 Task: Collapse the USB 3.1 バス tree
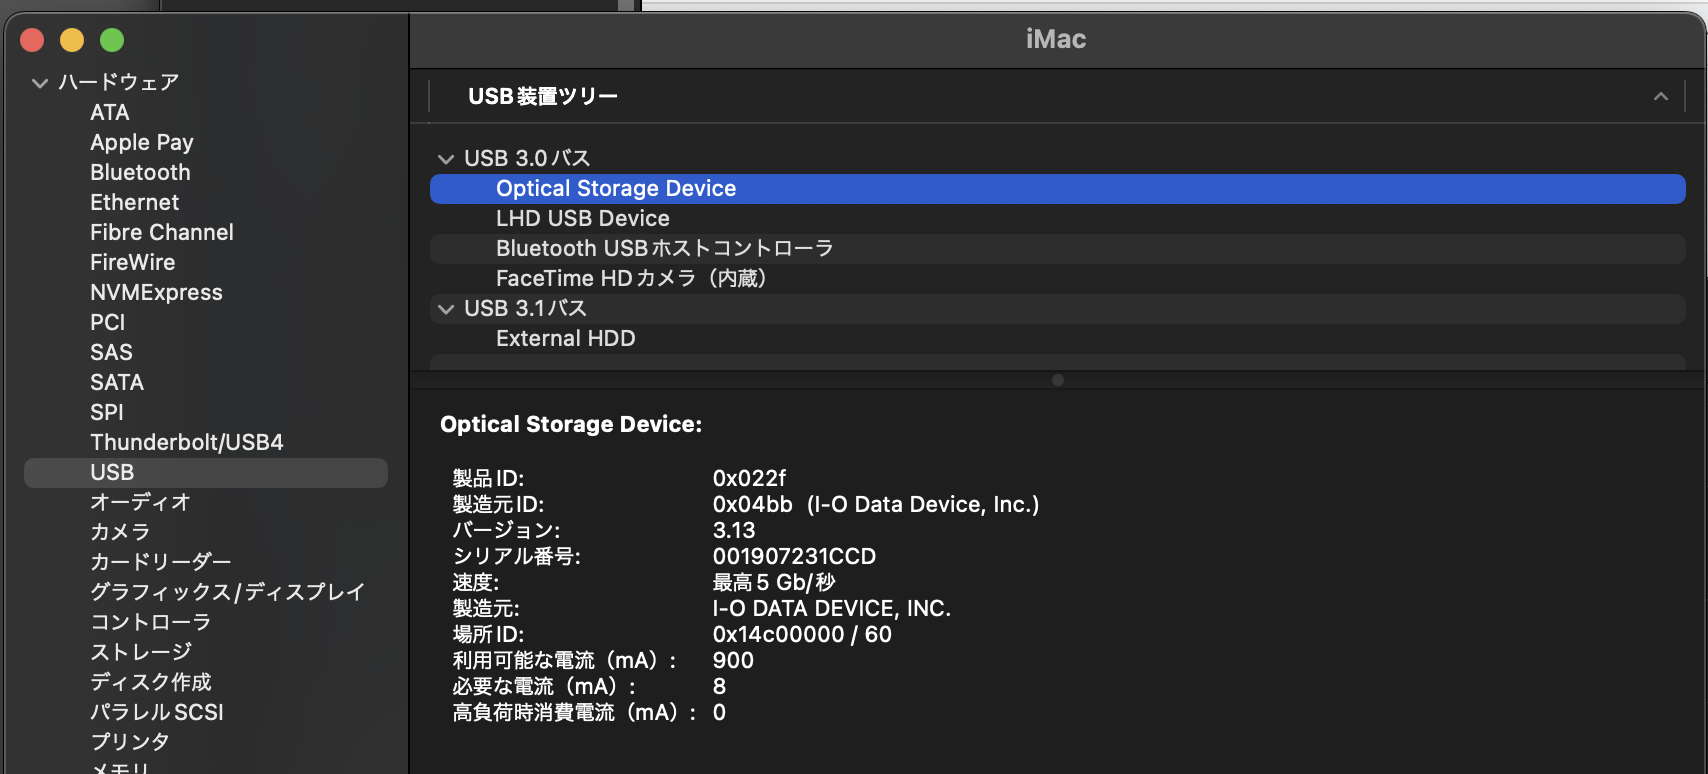click(446, 309)
